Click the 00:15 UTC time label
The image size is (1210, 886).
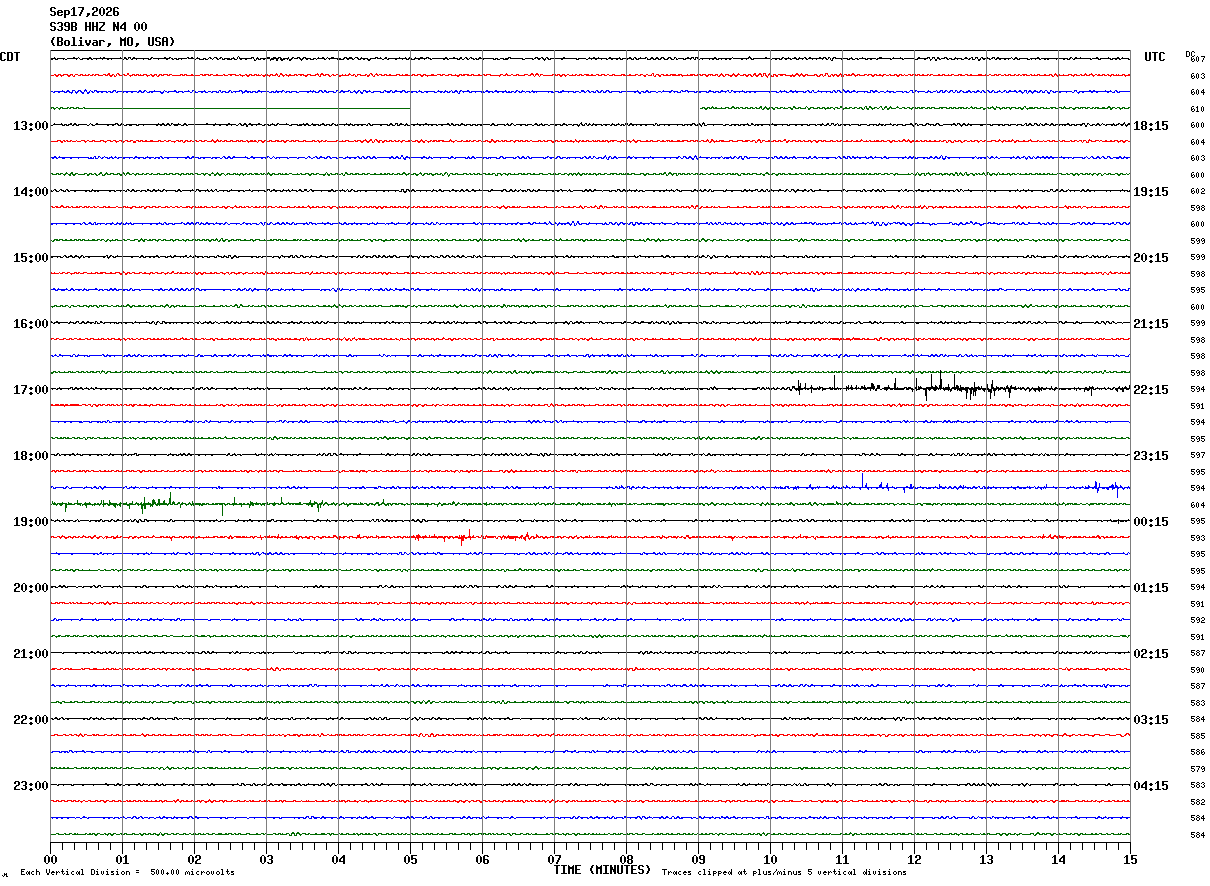[x=1151, y=522]
